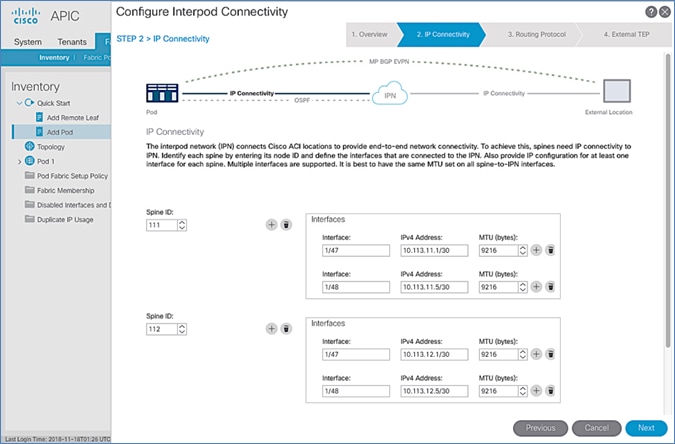Screen dimensions: 675x444
Task: Click the IPv4 Address field 10.113.11.5/30
Action: click(434, 287)
